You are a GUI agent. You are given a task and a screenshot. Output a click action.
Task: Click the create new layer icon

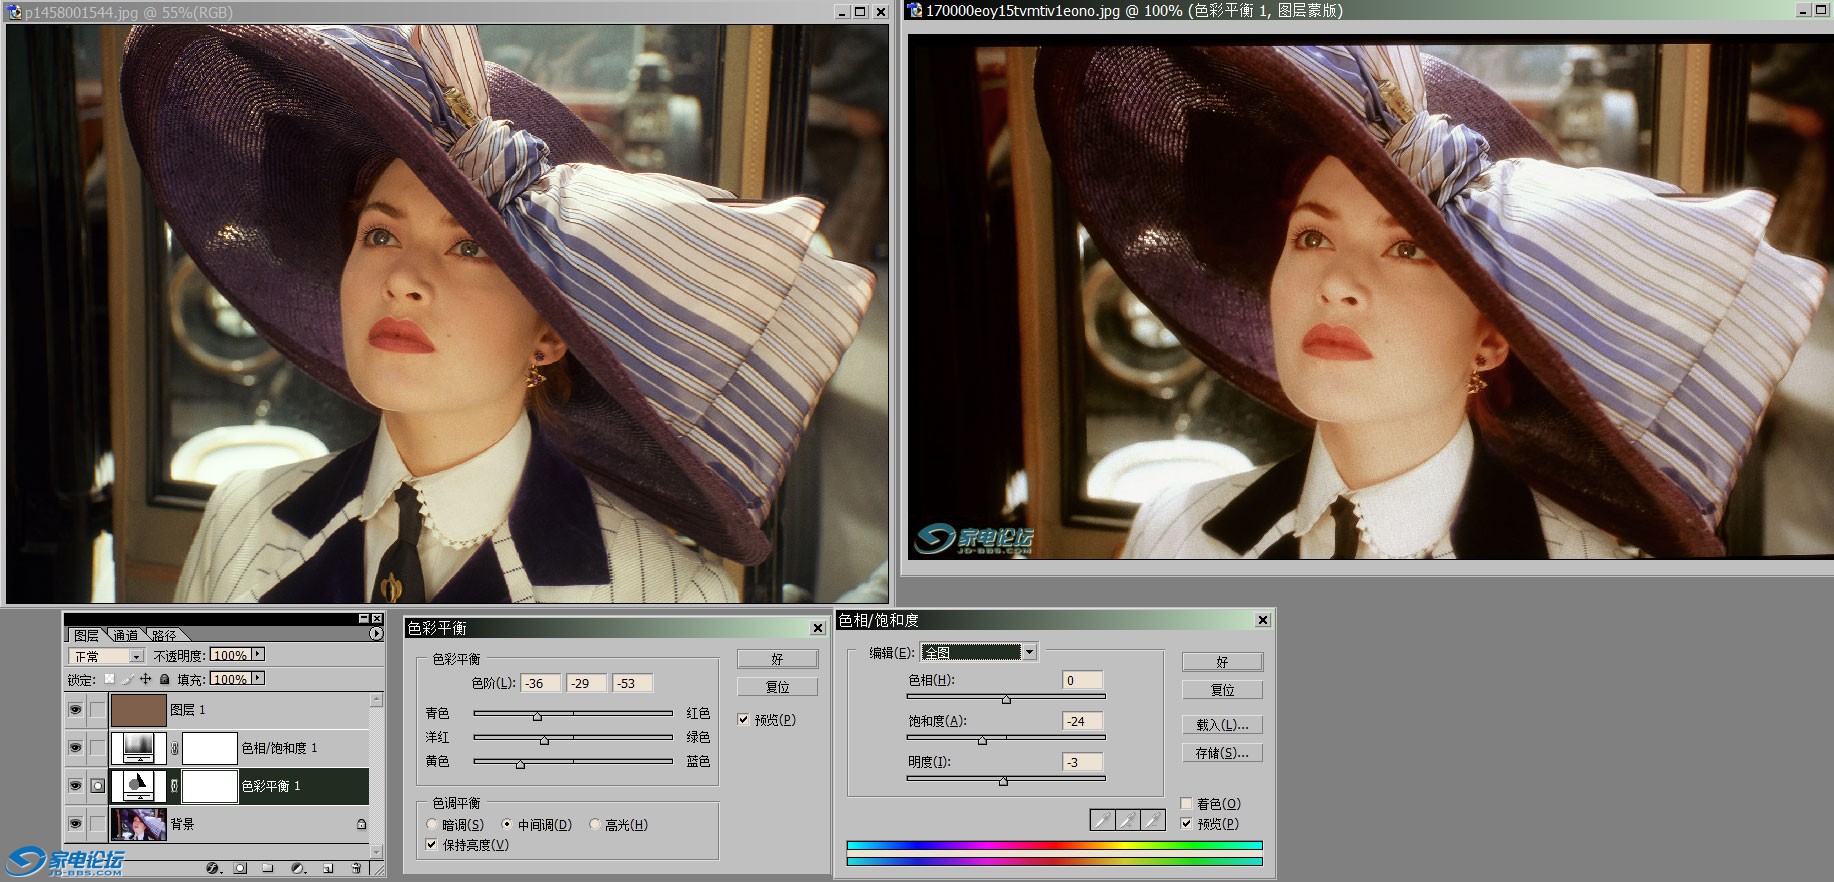point(328,868)
